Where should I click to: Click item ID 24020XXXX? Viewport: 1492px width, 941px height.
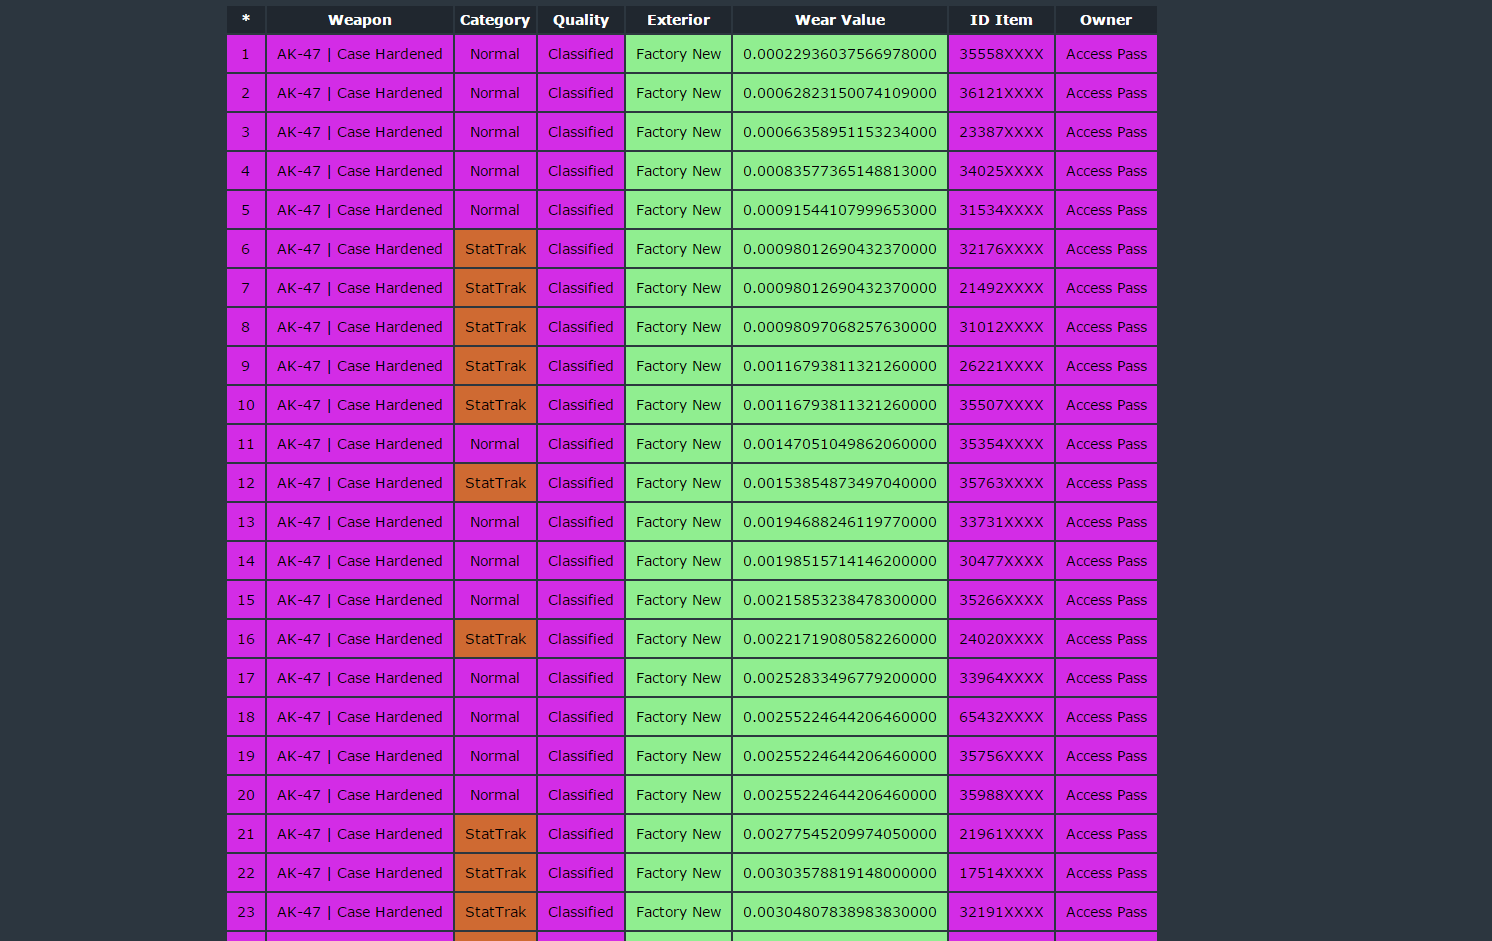(1001, 639)
